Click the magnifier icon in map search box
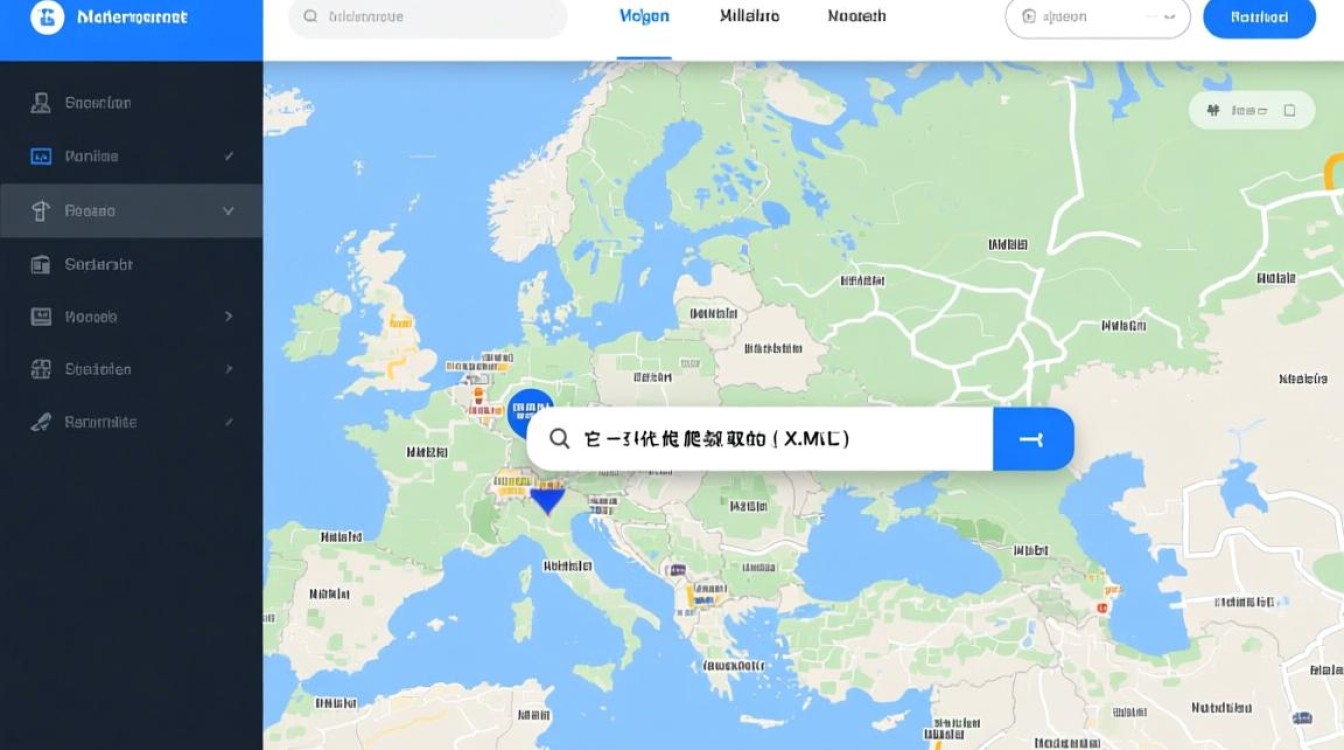Screen dimensions: 1344x750 (x=560, y=438)
